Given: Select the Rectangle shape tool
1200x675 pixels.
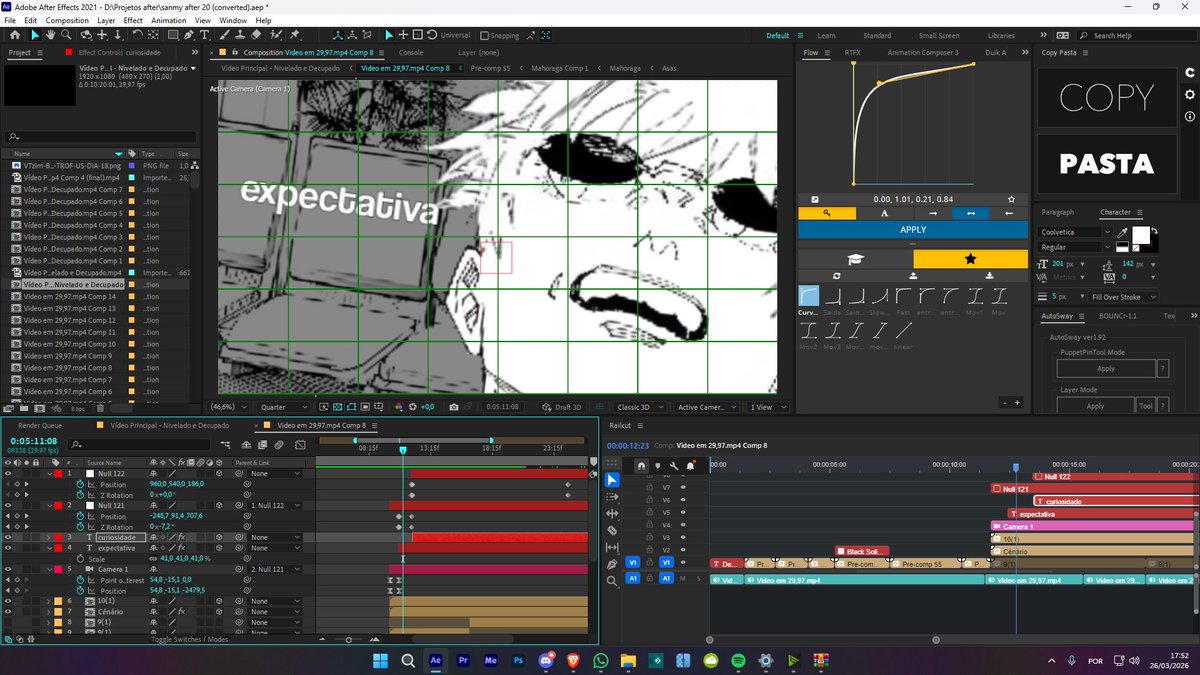Looking at the screenshot, I should point(173,35).
